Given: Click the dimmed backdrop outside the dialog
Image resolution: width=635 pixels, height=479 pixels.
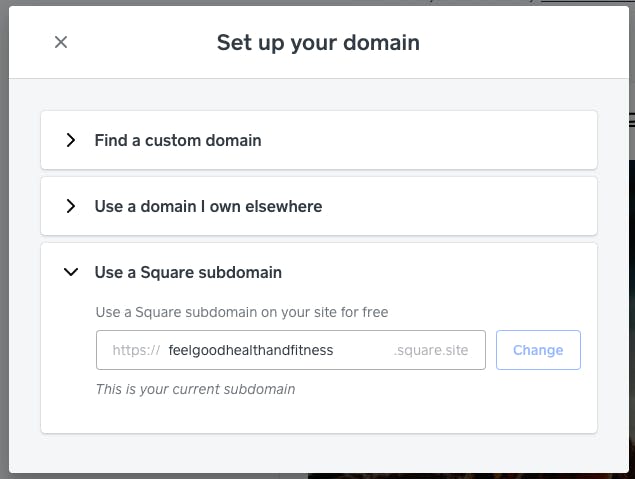Looking at the screenshot, I should [x=4, y=243].
